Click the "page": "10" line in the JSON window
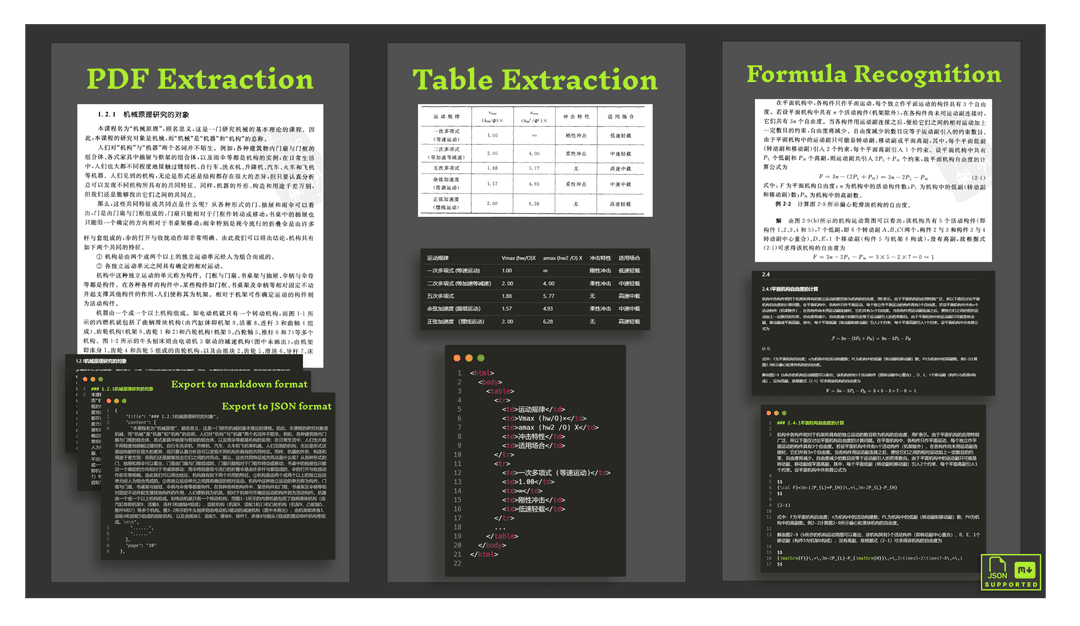 click(x=139, y=545)
